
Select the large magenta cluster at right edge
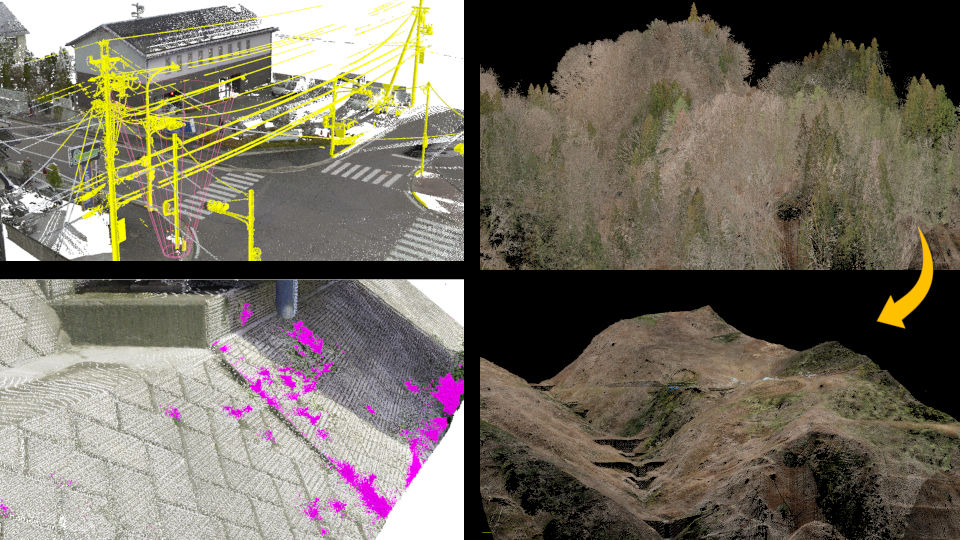coord(447,392)
